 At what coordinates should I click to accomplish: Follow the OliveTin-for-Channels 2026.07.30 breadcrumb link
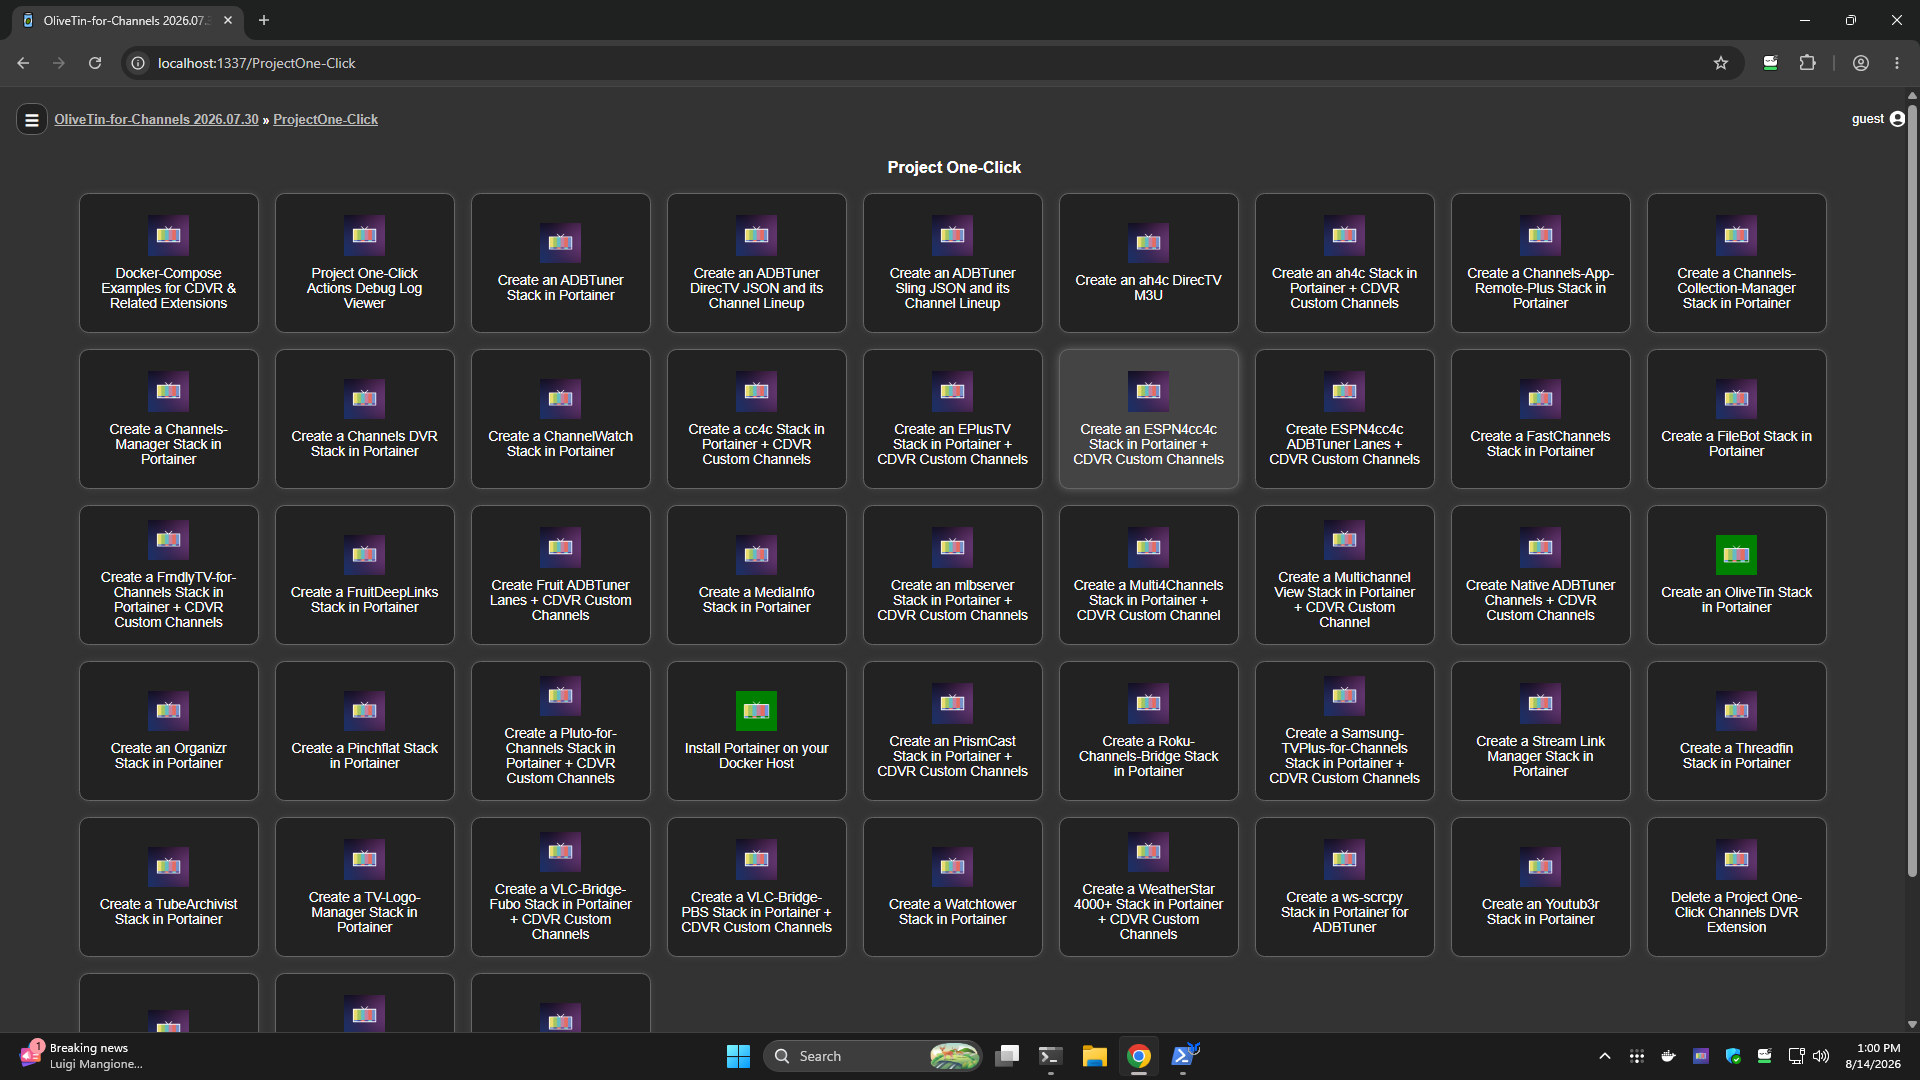point(156,119)
